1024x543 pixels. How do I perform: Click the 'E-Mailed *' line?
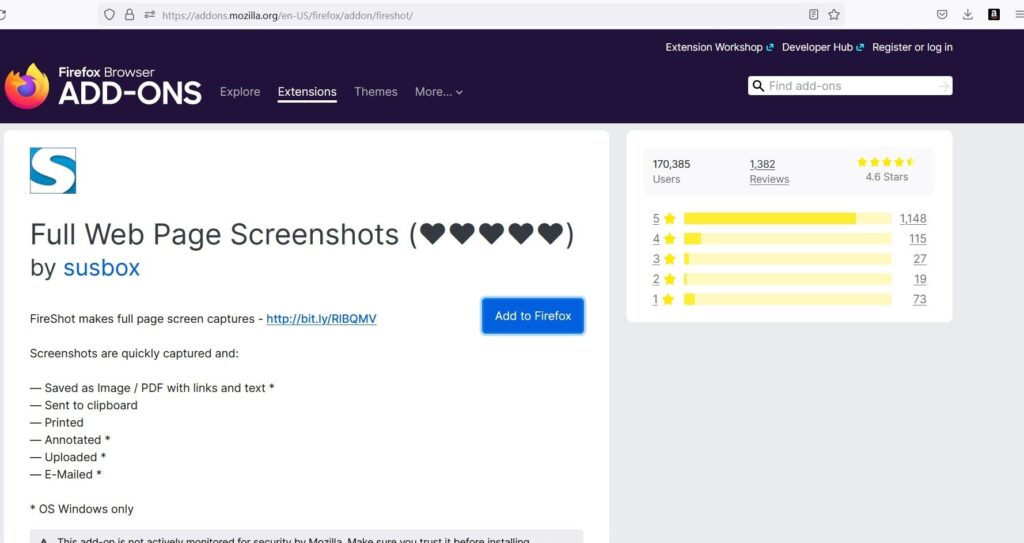pyautogui.click(x=66, y=474)
